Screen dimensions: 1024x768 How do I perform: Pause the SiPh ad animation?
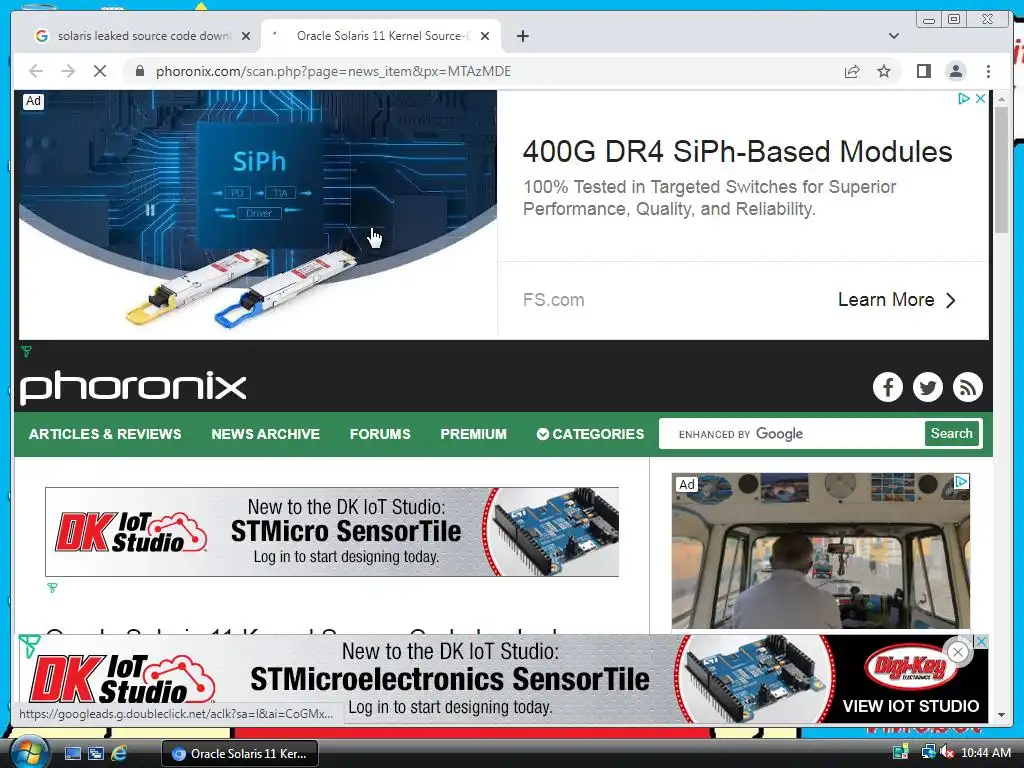tap(150, 210)
